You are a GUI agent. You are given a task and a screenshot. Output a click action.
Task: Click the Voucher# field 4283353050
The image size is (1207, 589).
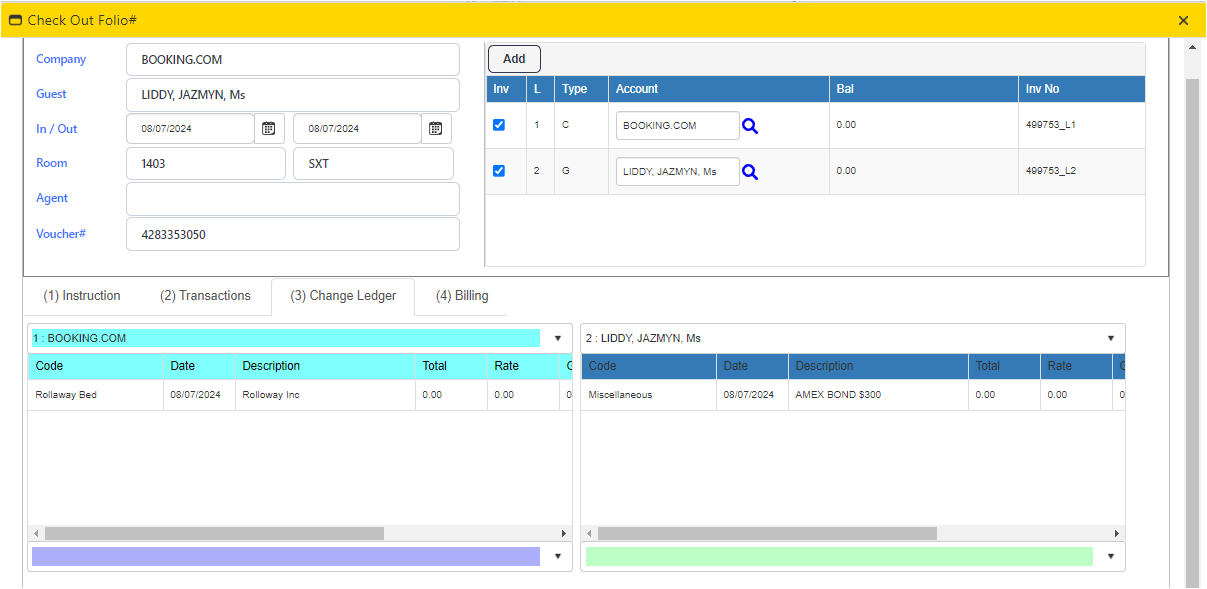click(293, 234)
